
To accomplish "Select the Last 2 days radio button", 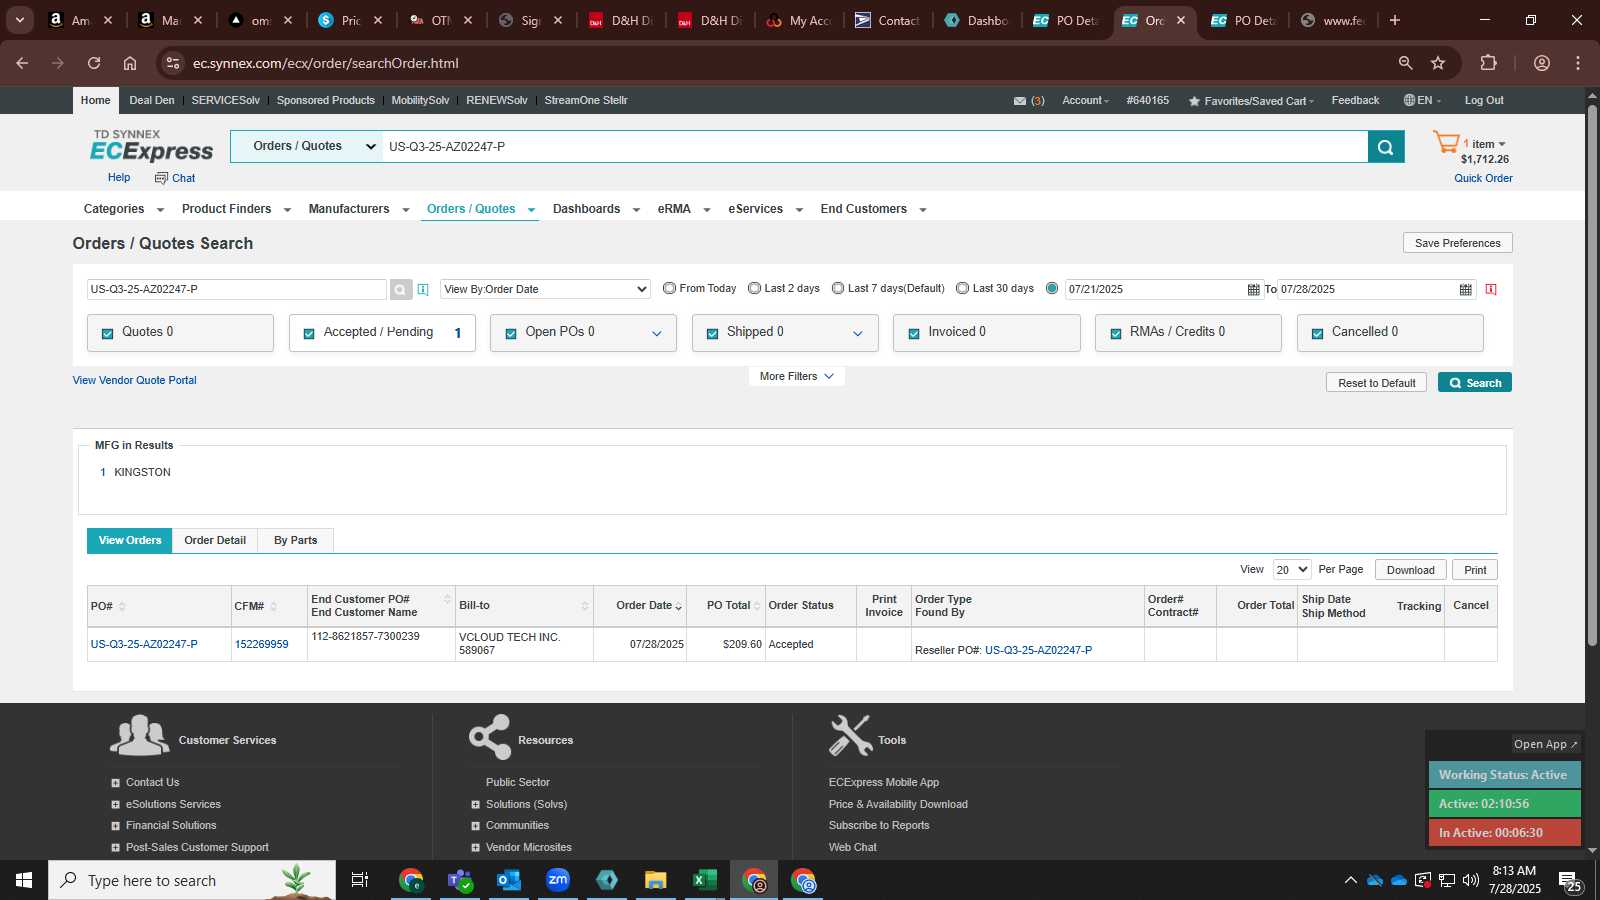I will 754,288.
